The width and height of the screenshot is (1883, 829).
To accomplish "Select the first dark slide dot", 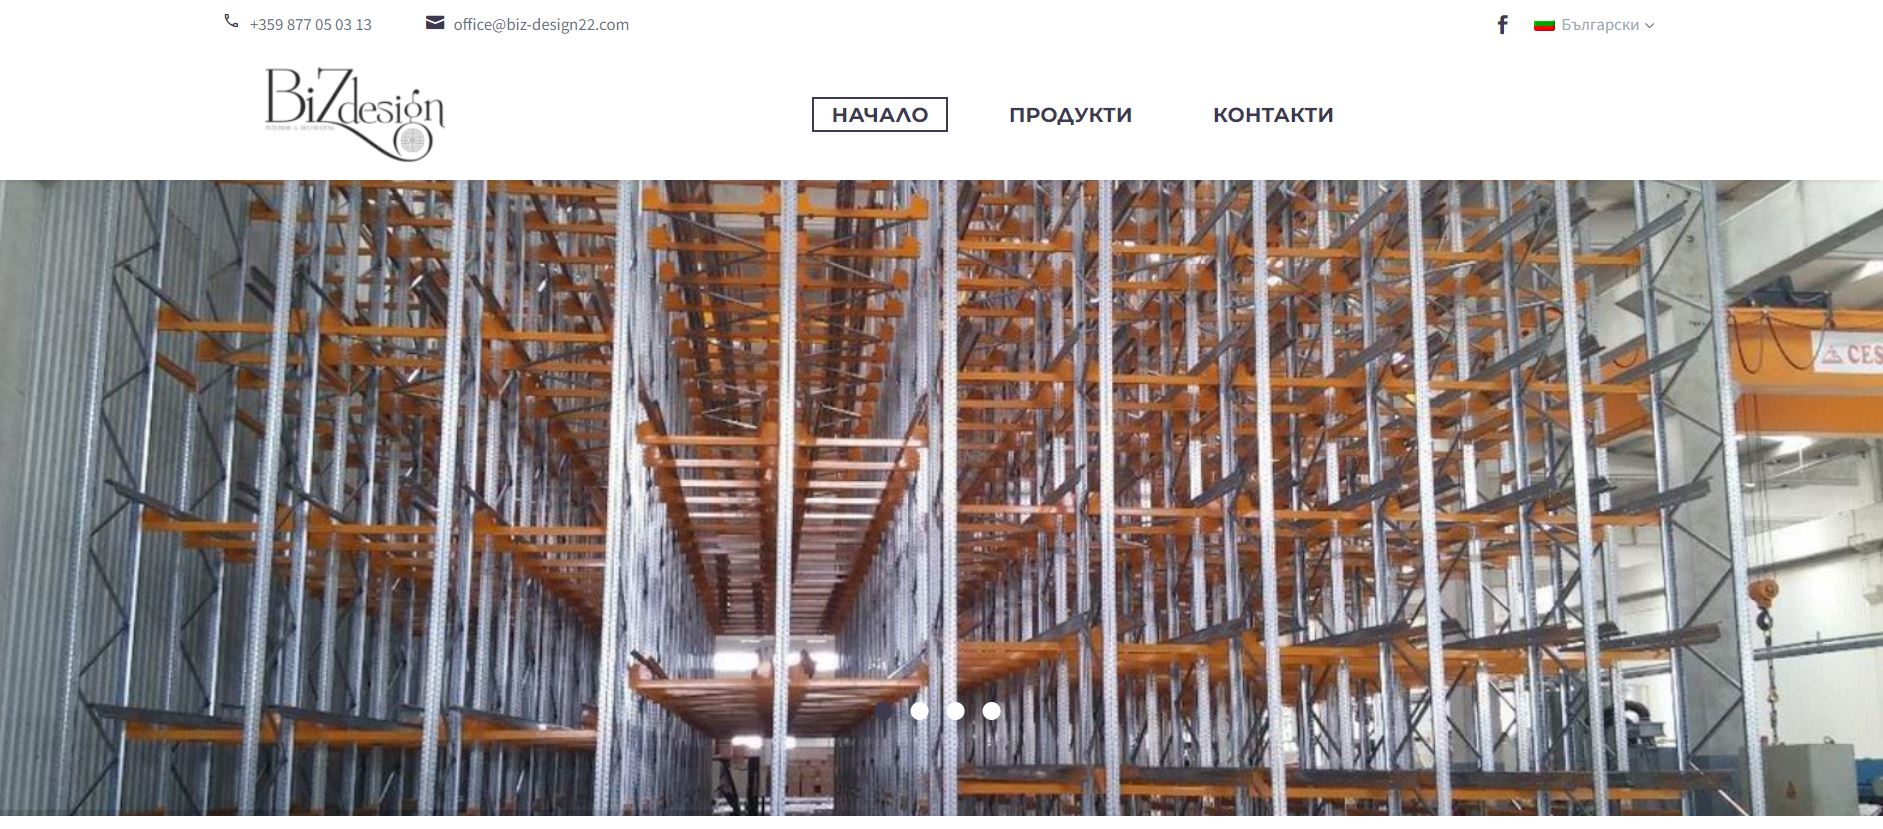I will pyautogui.click(x=884, y=711).
